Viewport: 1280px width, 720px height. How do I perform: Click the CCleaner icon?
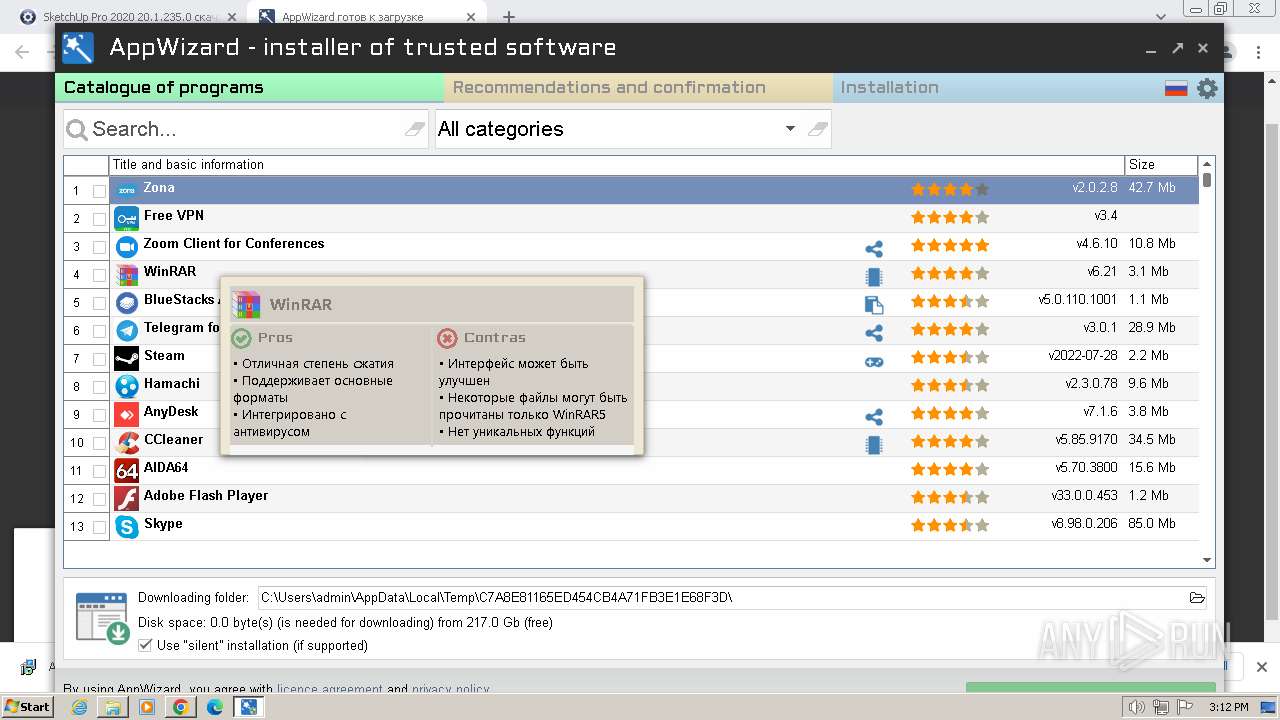click(126, 442)
